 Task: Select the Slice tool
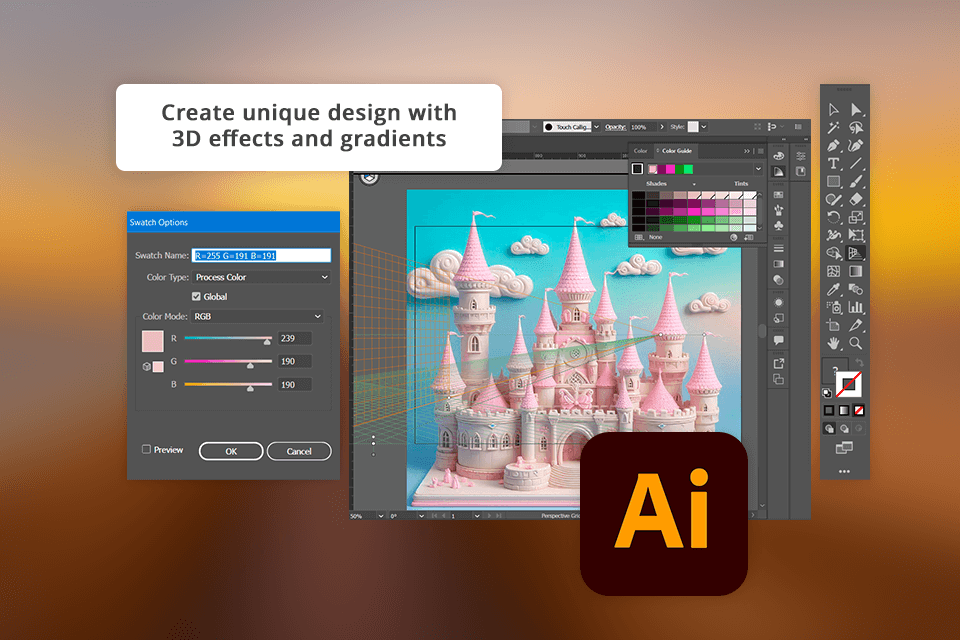856,325
